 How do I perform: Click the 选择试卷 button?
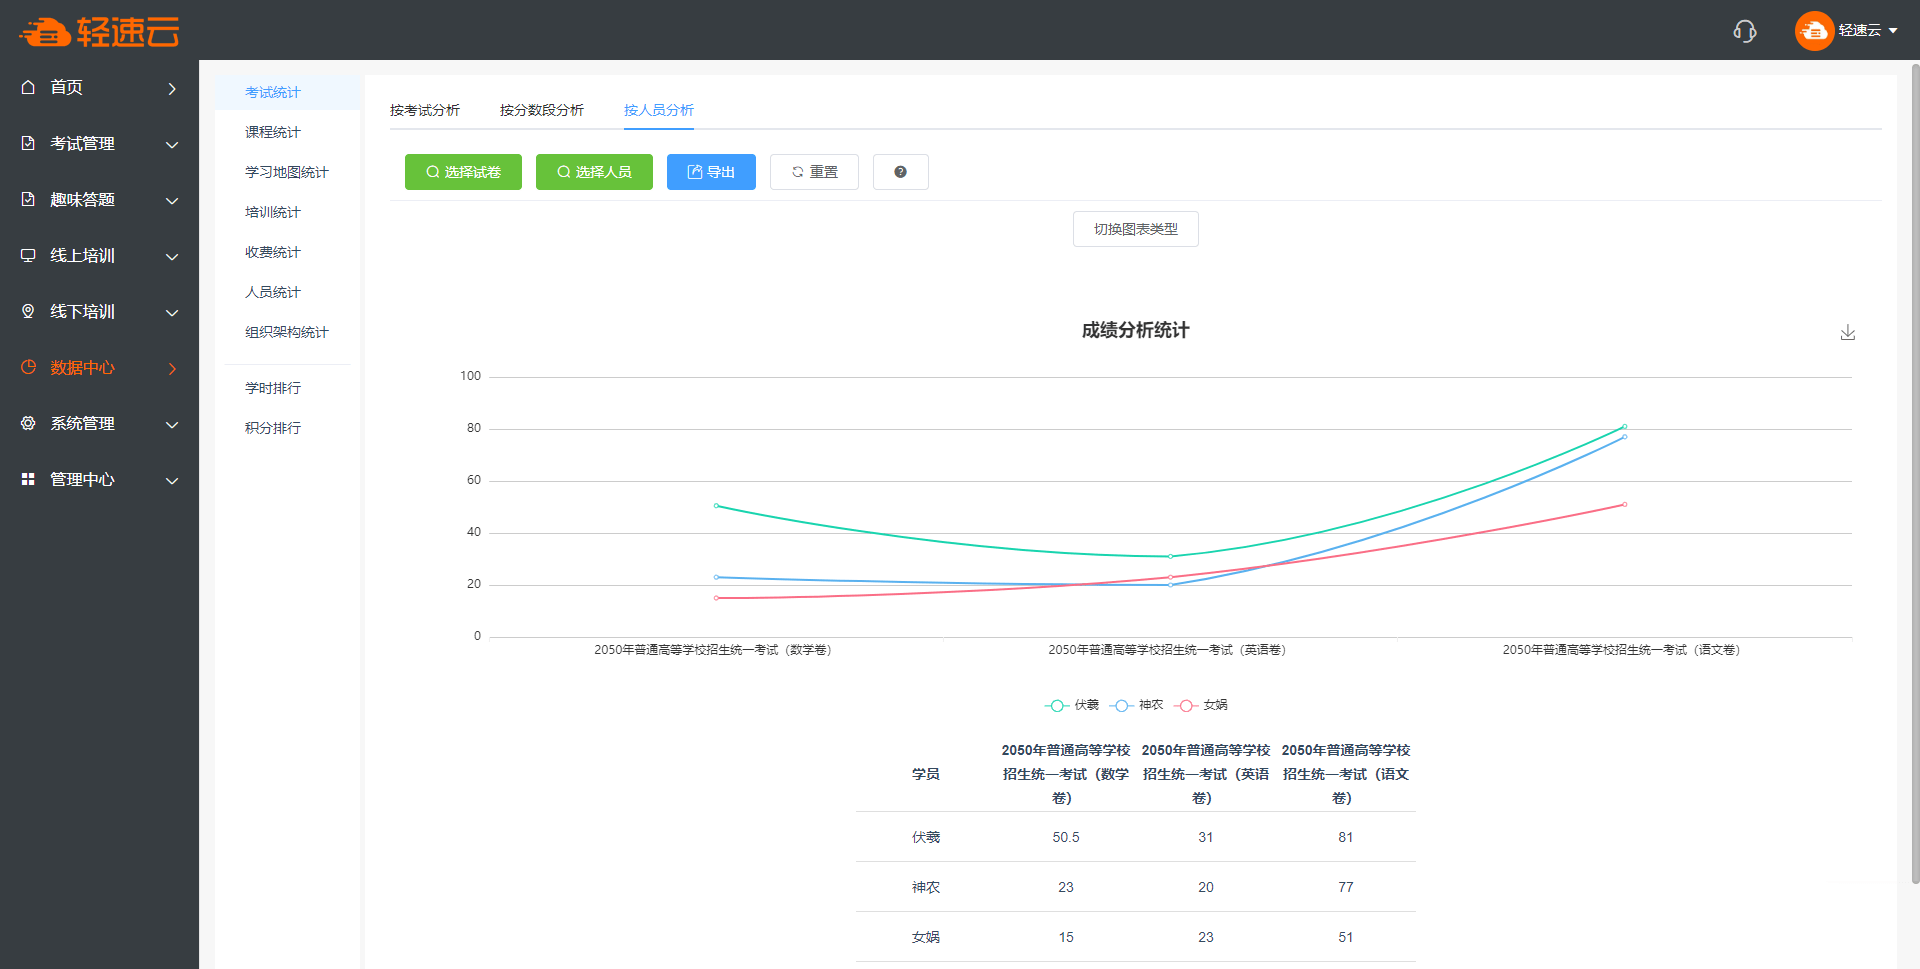pos(463,172)
